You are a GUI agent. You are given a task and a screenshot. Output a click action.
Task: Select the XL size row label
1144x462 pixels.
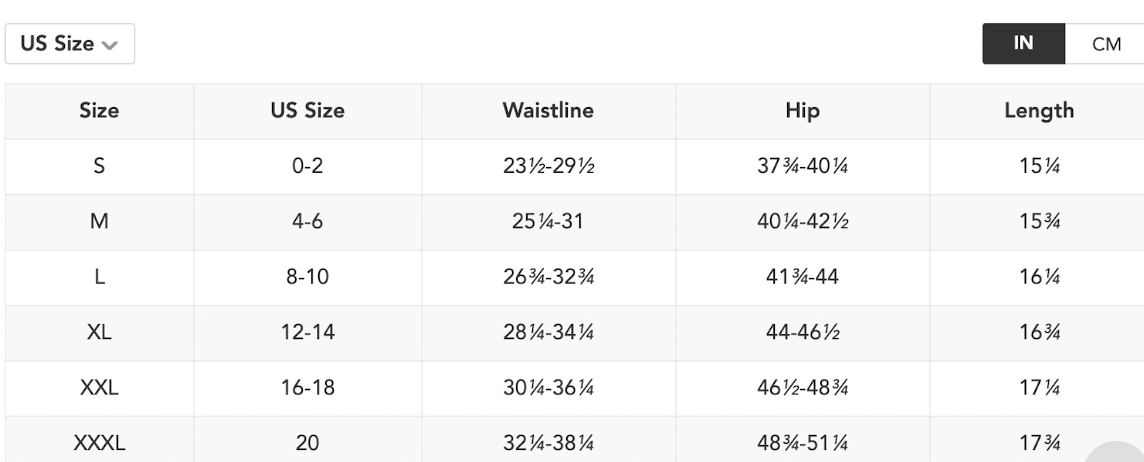pos(99,333)
